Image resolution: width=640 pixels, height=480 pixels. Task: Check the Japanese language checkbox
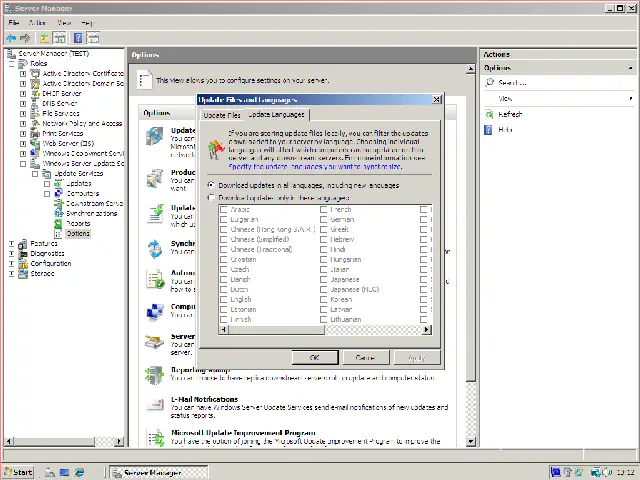point(324,279)
